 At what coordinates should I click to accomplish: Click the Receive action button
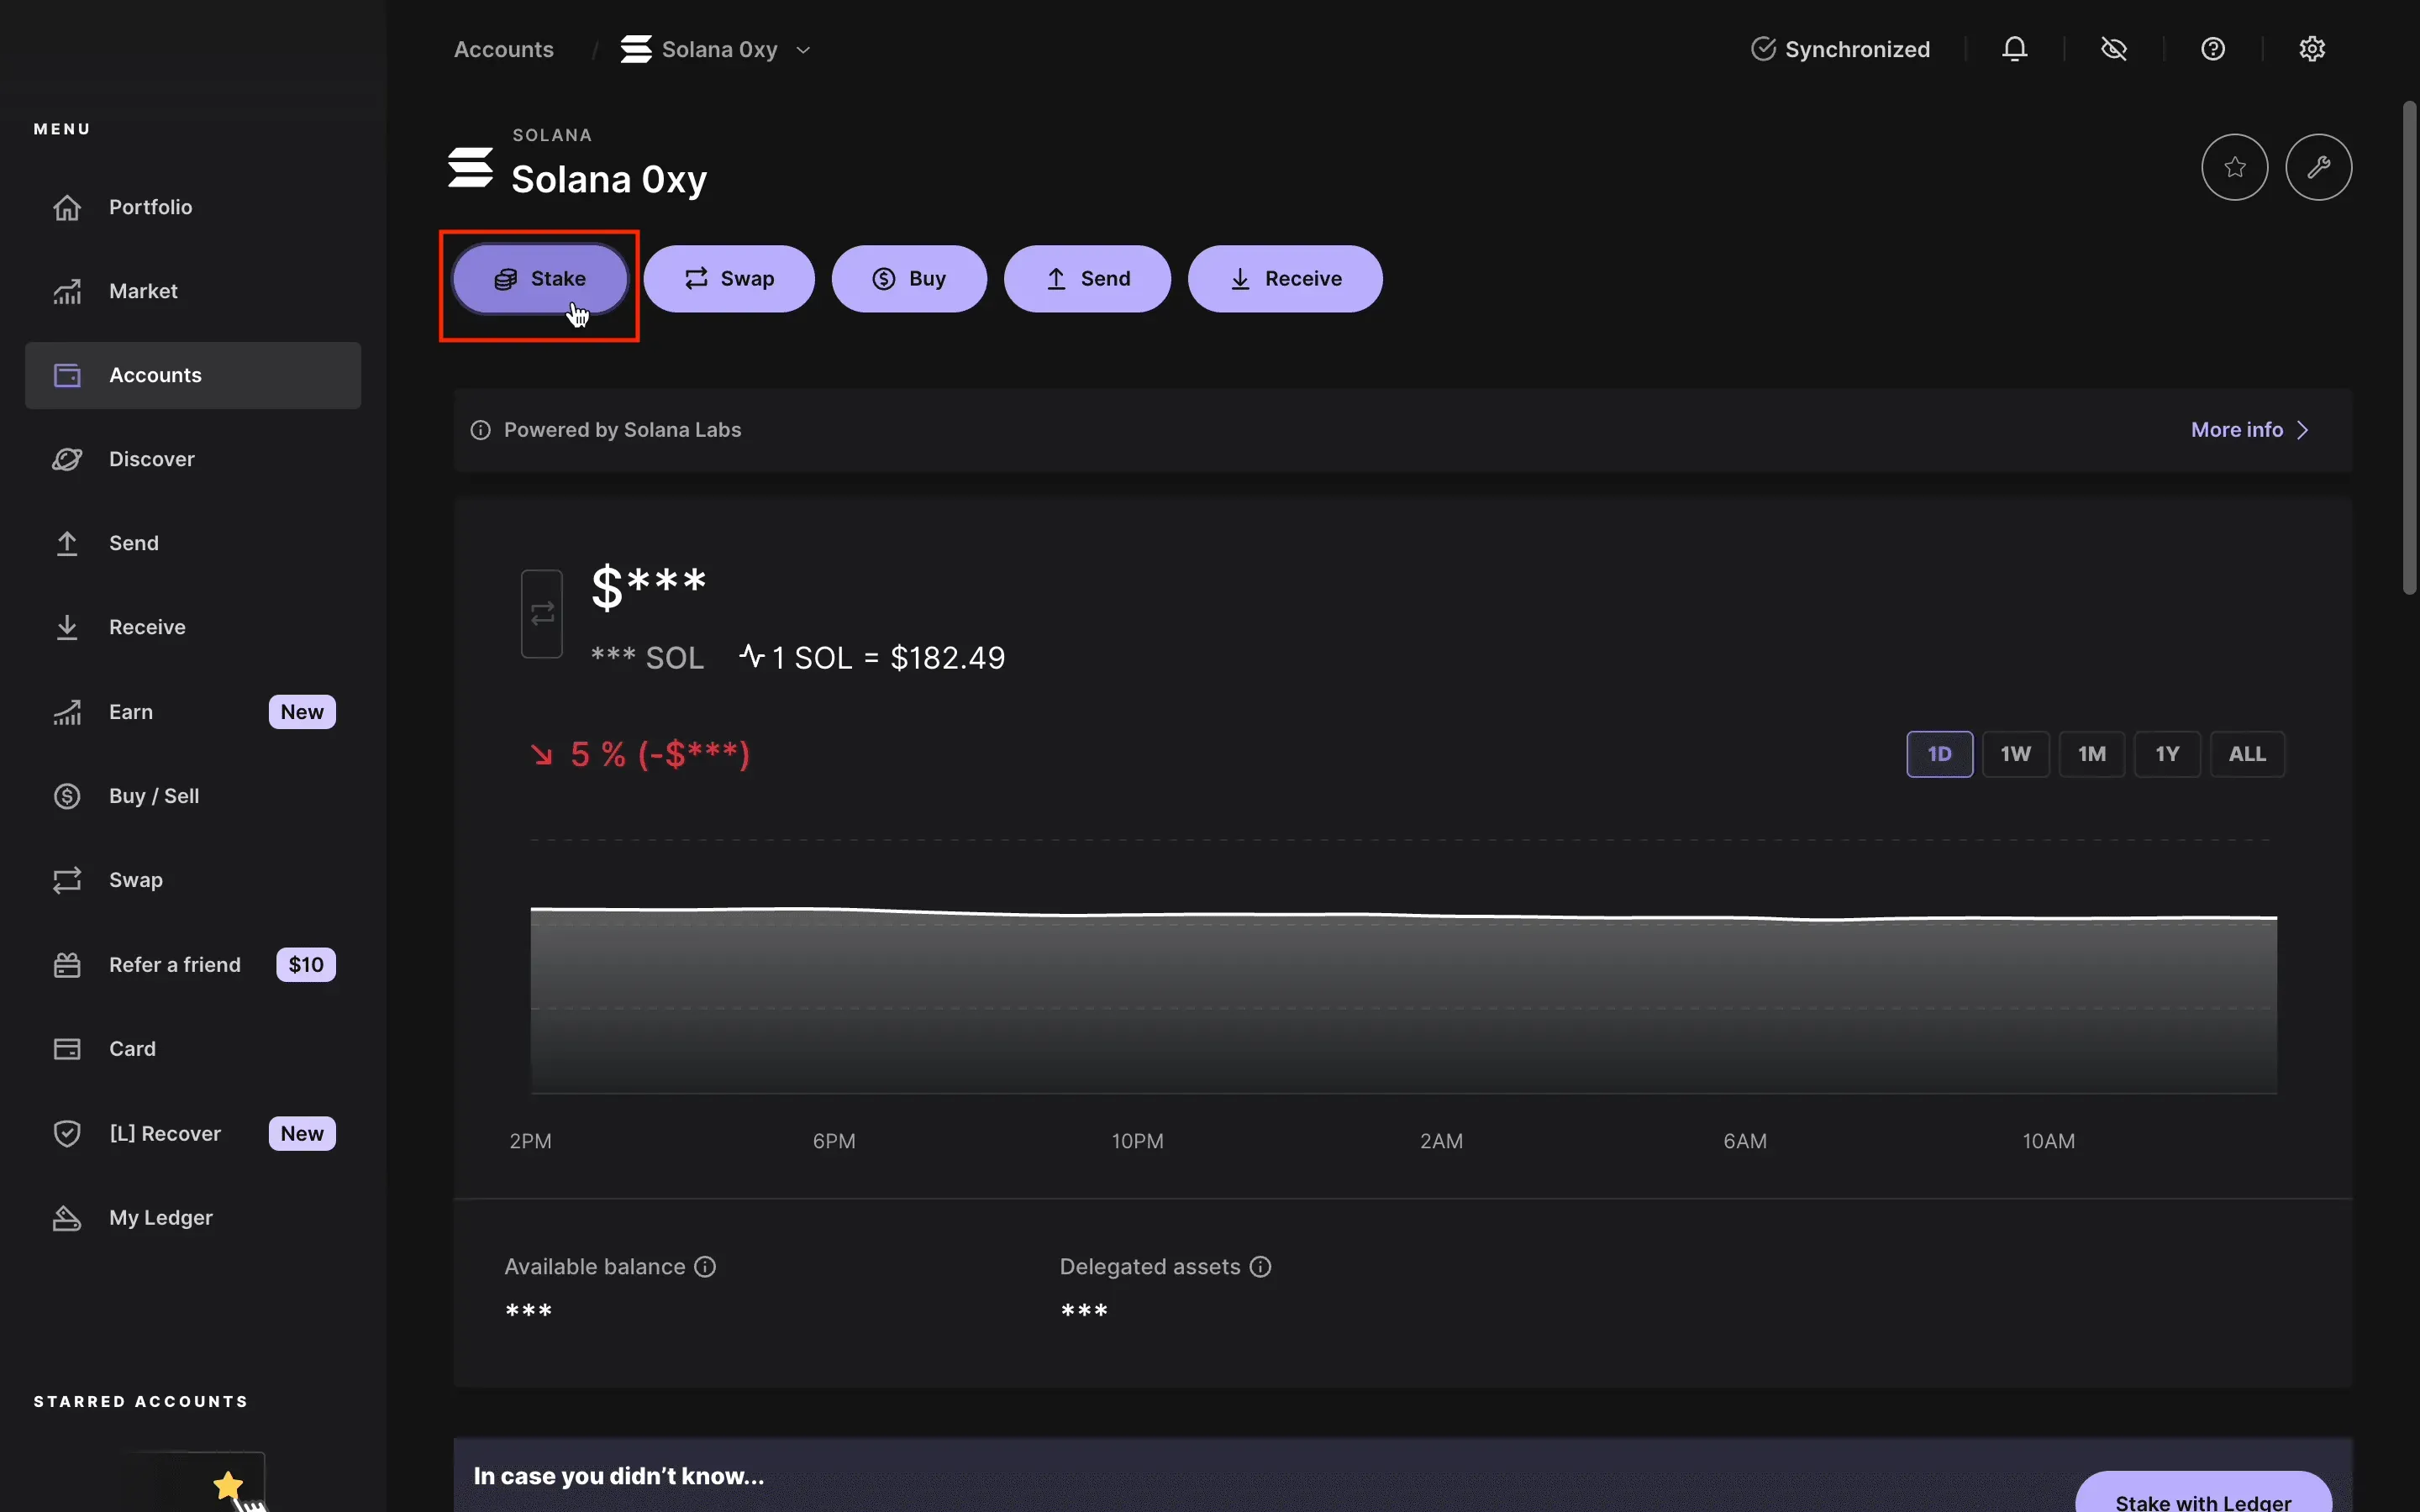[x=1285, y=279]
